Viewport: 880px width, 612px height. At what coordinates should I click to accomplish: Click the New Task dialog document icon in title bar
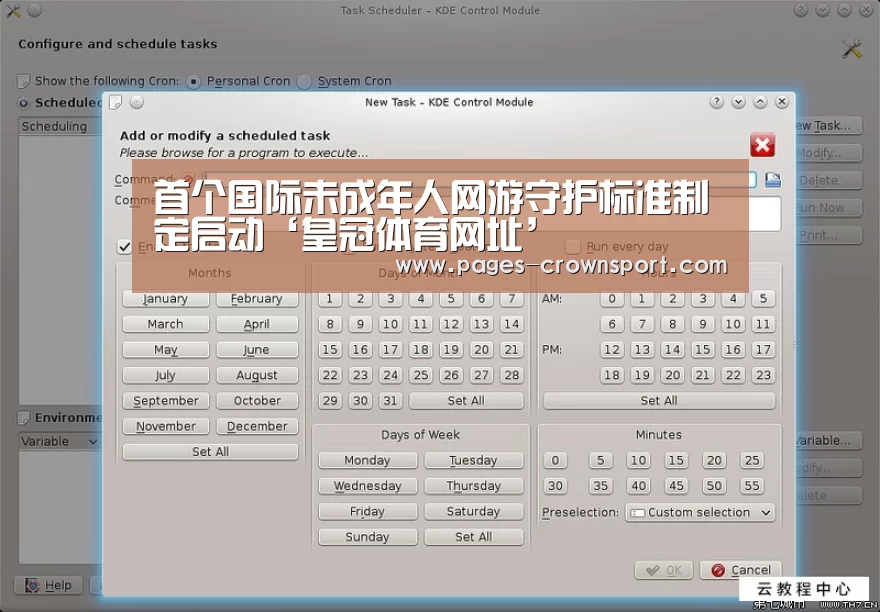(x=116, y=102)
